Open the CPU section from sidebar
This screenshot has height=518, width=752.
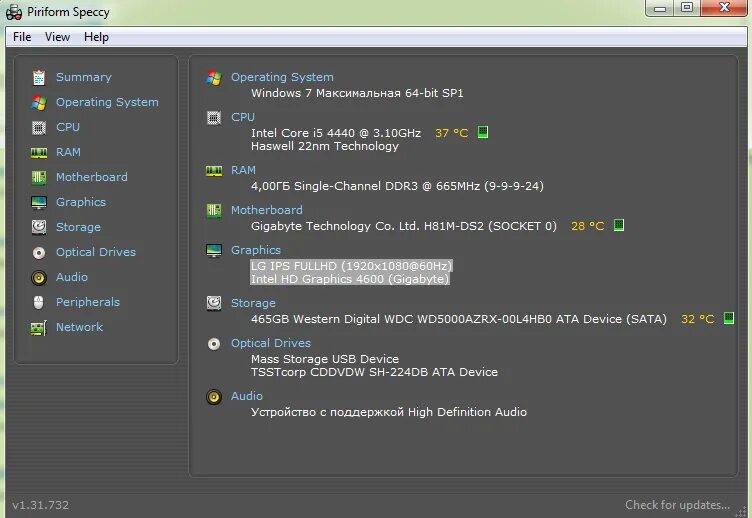[x=68, y=127]
